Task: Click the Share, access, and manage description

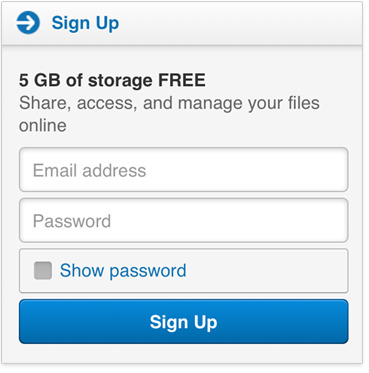Action: [x=169, y=114]
